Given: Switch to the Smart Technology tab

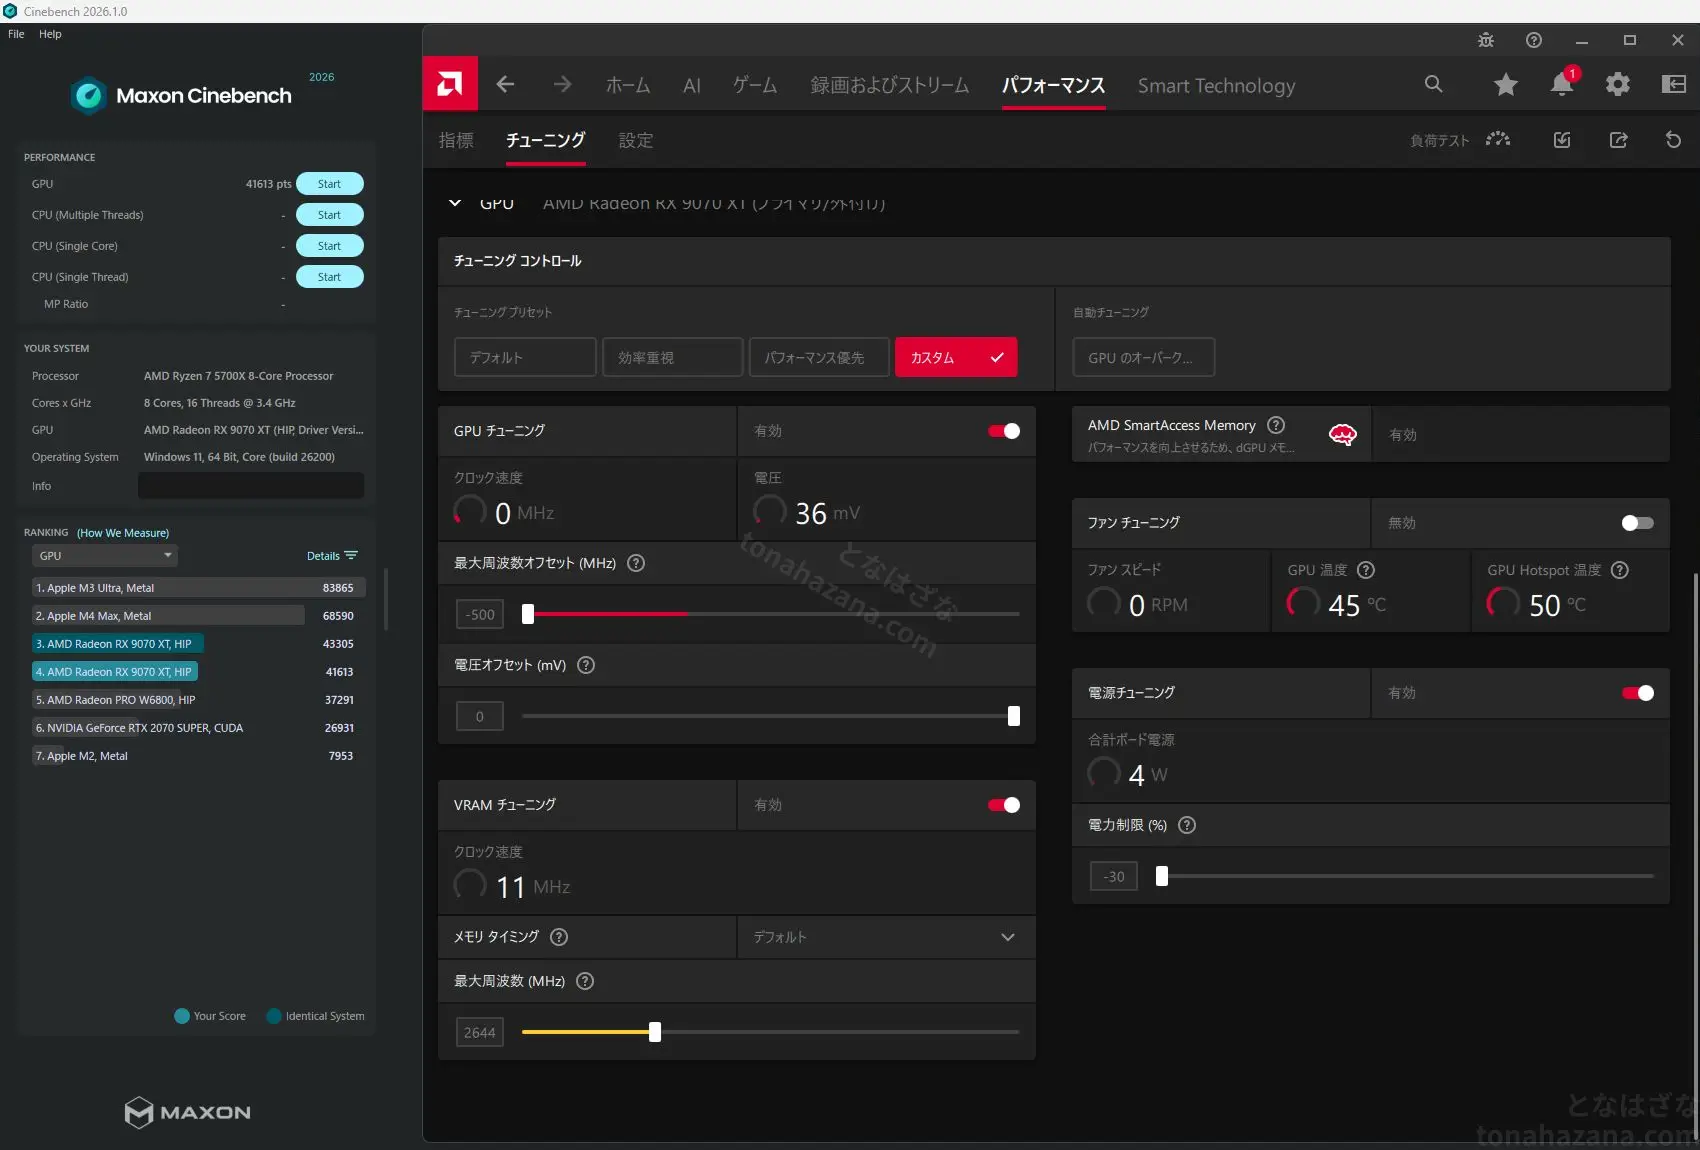Looking at the screenshot, I should 1216,86.
